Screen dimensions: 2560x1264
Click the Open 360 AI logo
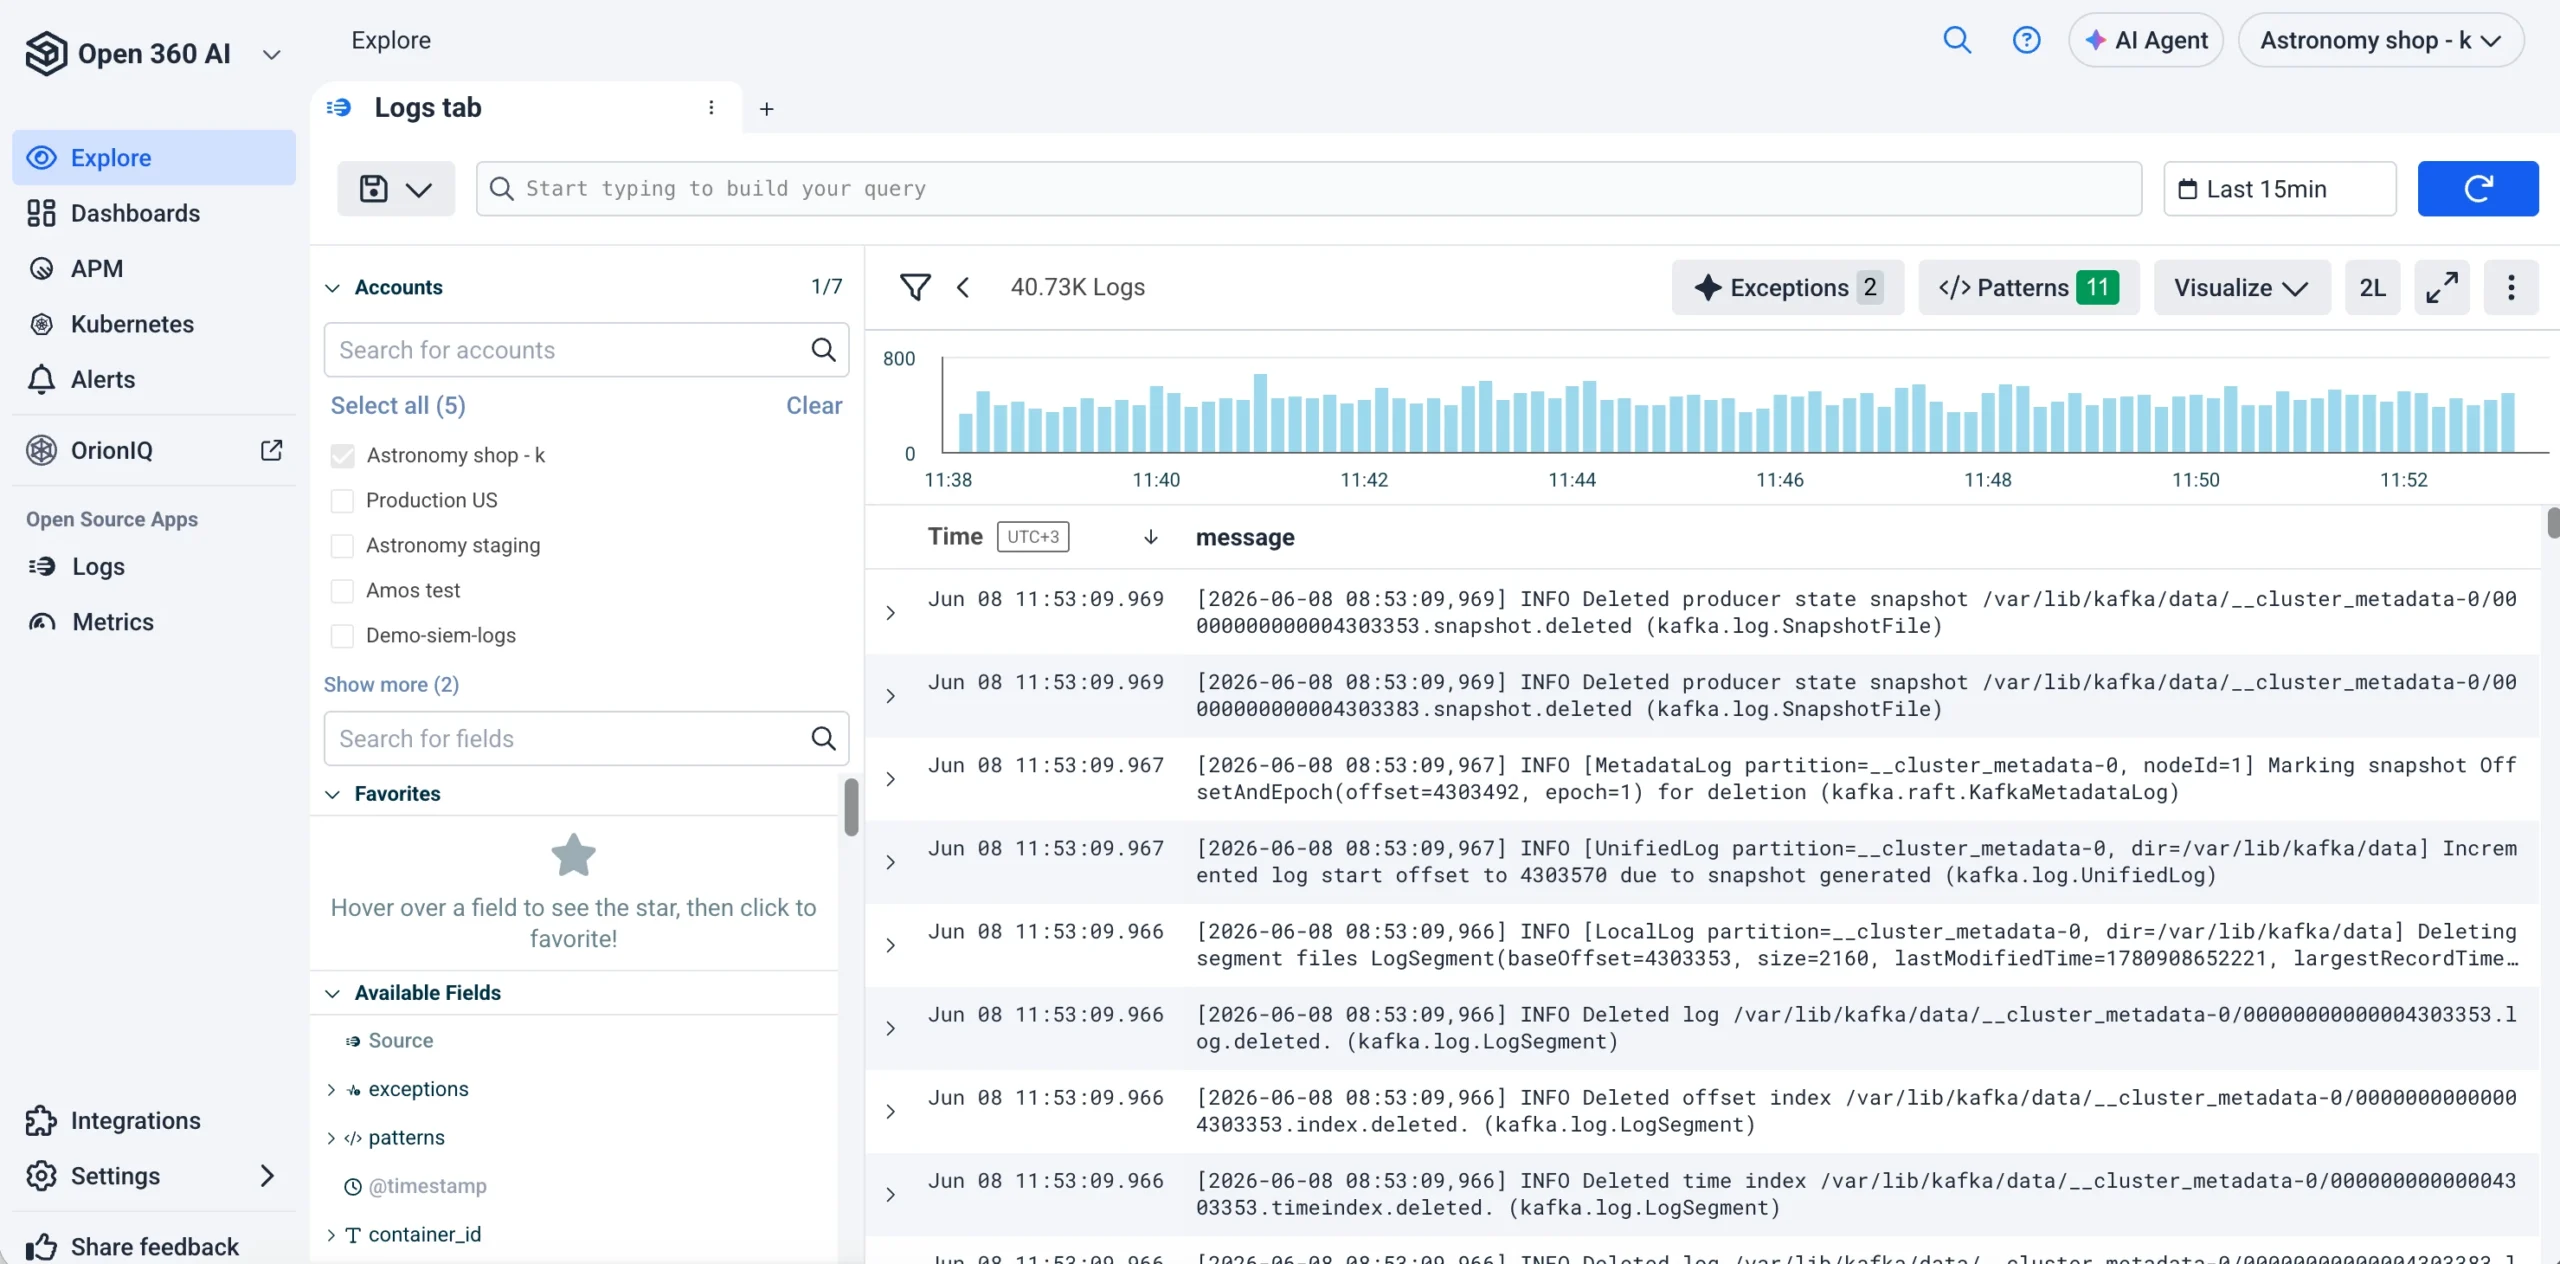pyautogui.click(x=46, y=53)
